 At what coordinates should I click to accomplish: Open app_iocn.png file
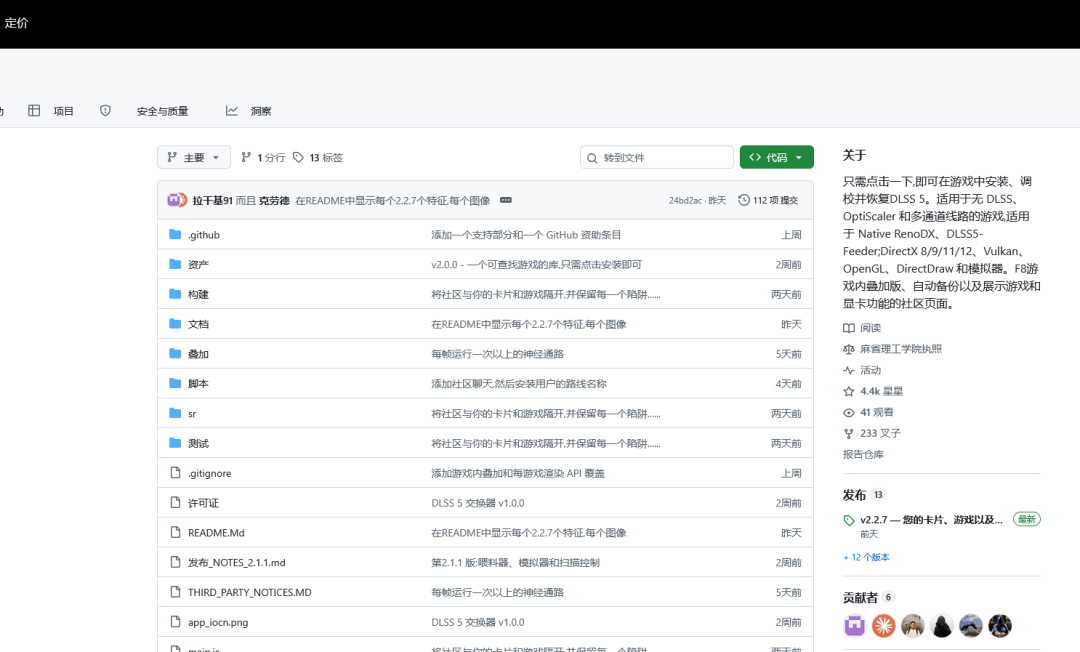click(x=218, y=622)
